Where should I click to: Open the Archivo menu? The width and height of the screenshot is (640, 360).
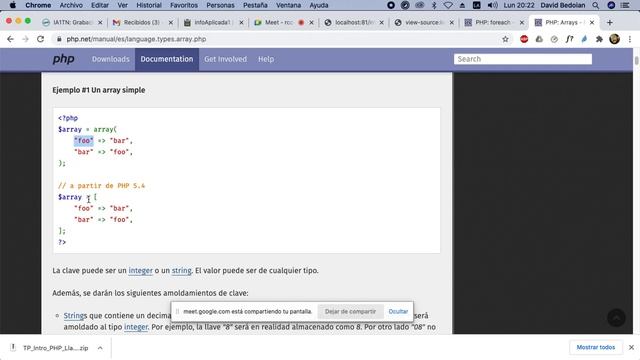[71, 5]
